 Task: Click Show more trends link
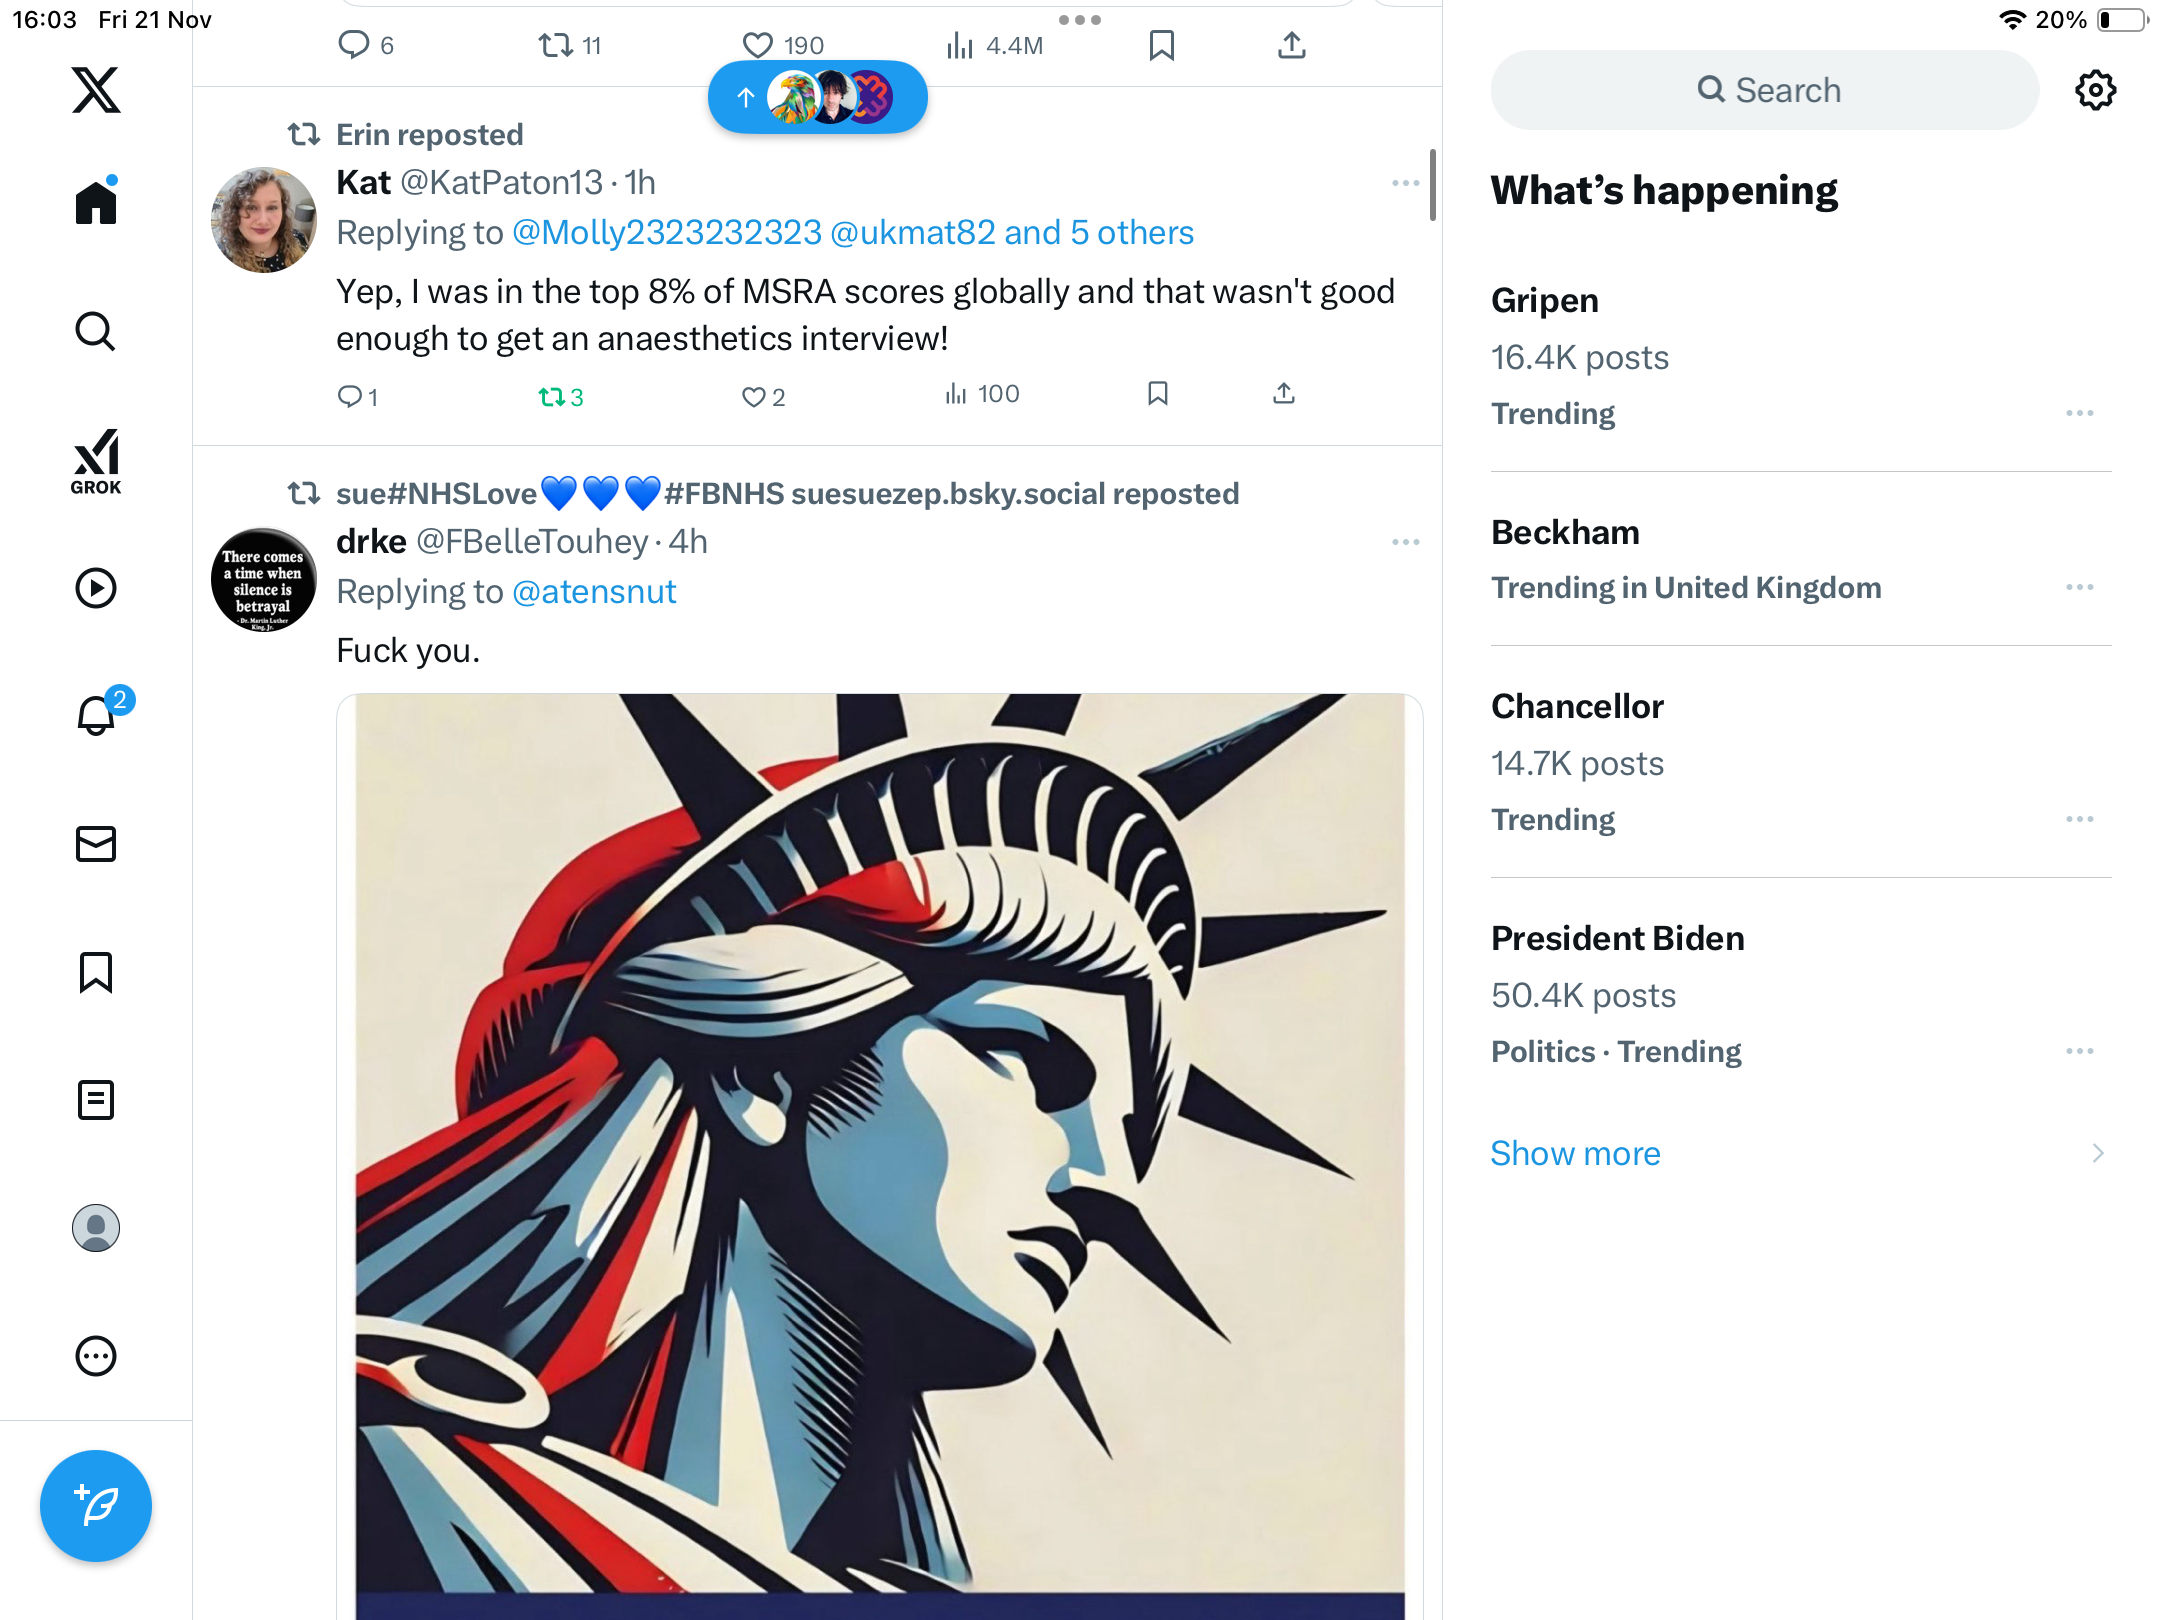coord(1575,1153)
